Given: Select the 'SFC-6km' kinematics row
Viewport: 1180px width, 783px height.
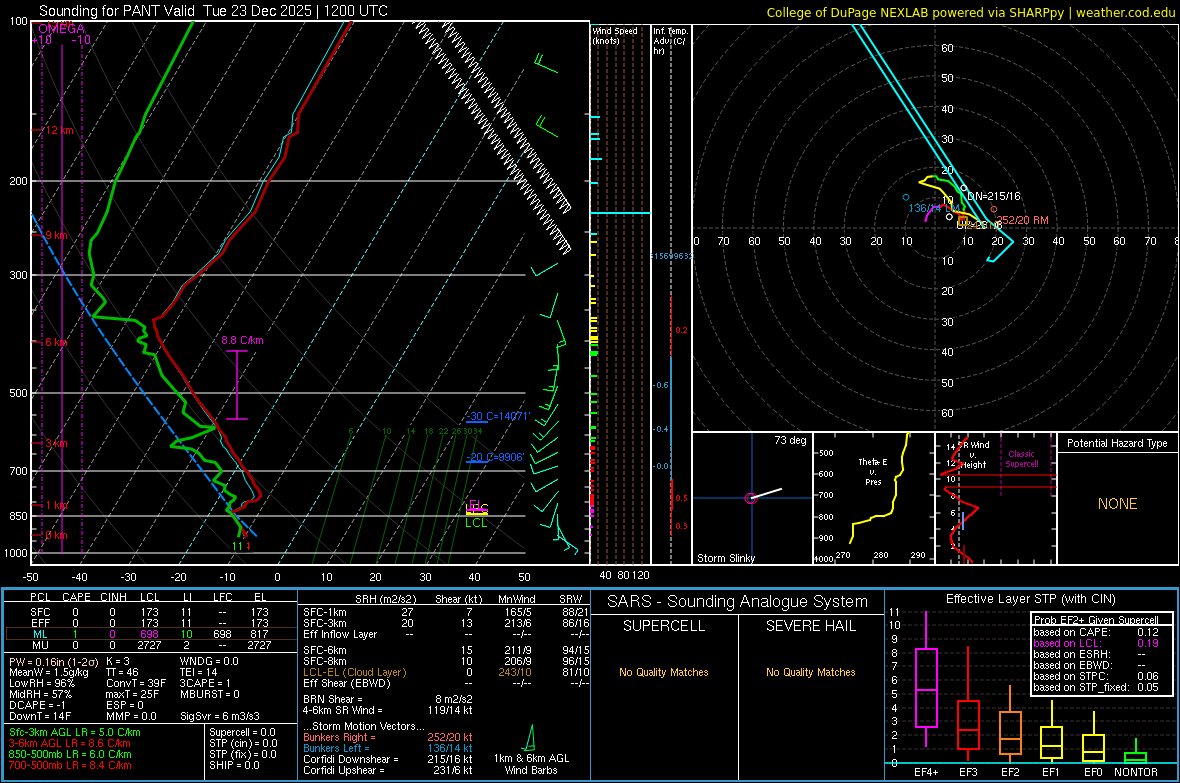Looking at the screenshot, I should tap(446, 650).
